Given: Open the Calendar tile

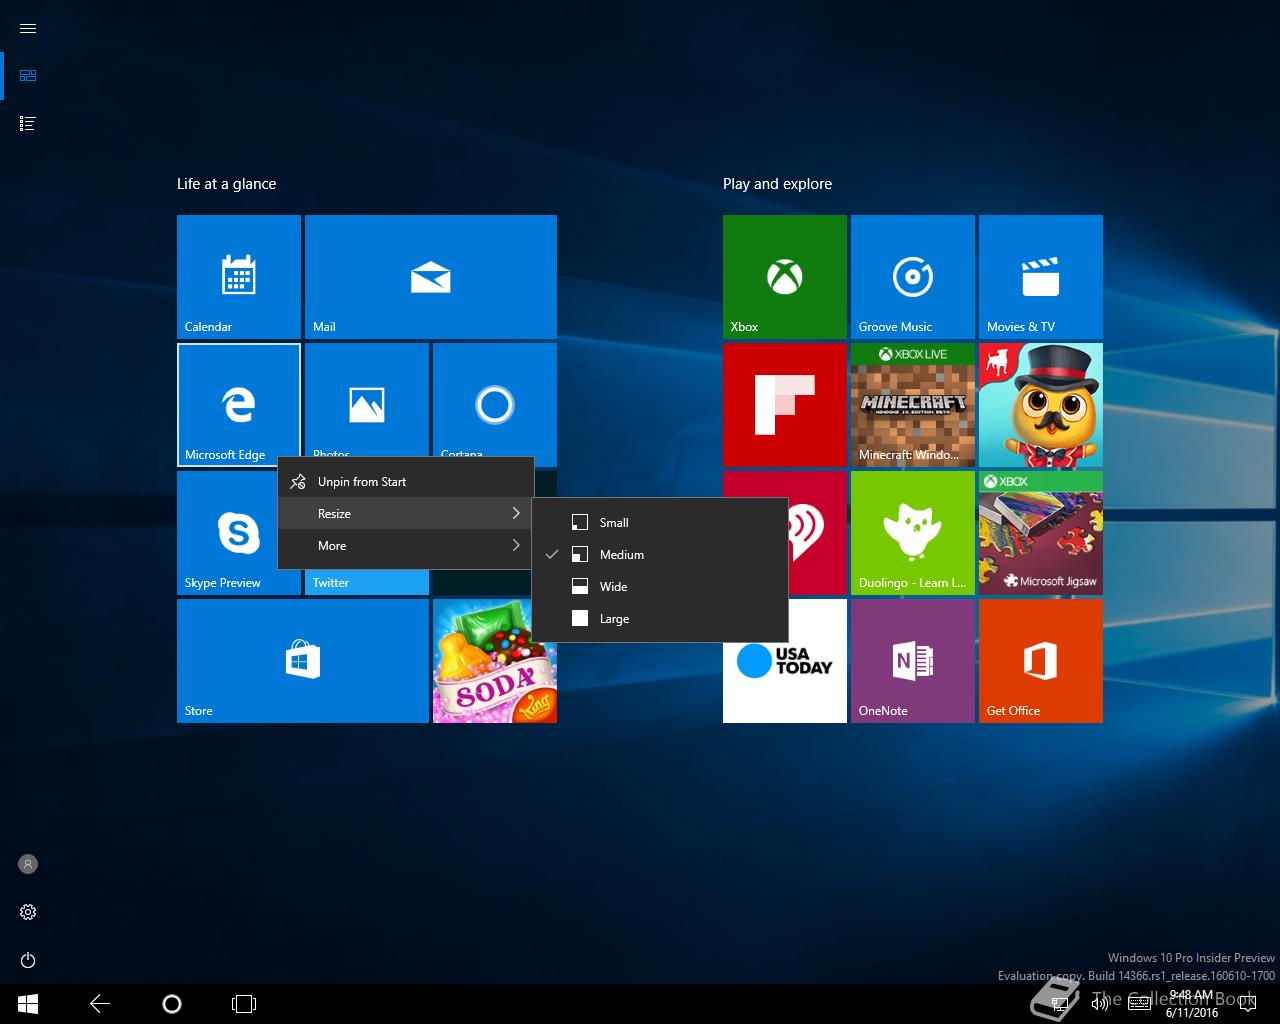Looking at the screenshot, I should click(x=239, y=277).
